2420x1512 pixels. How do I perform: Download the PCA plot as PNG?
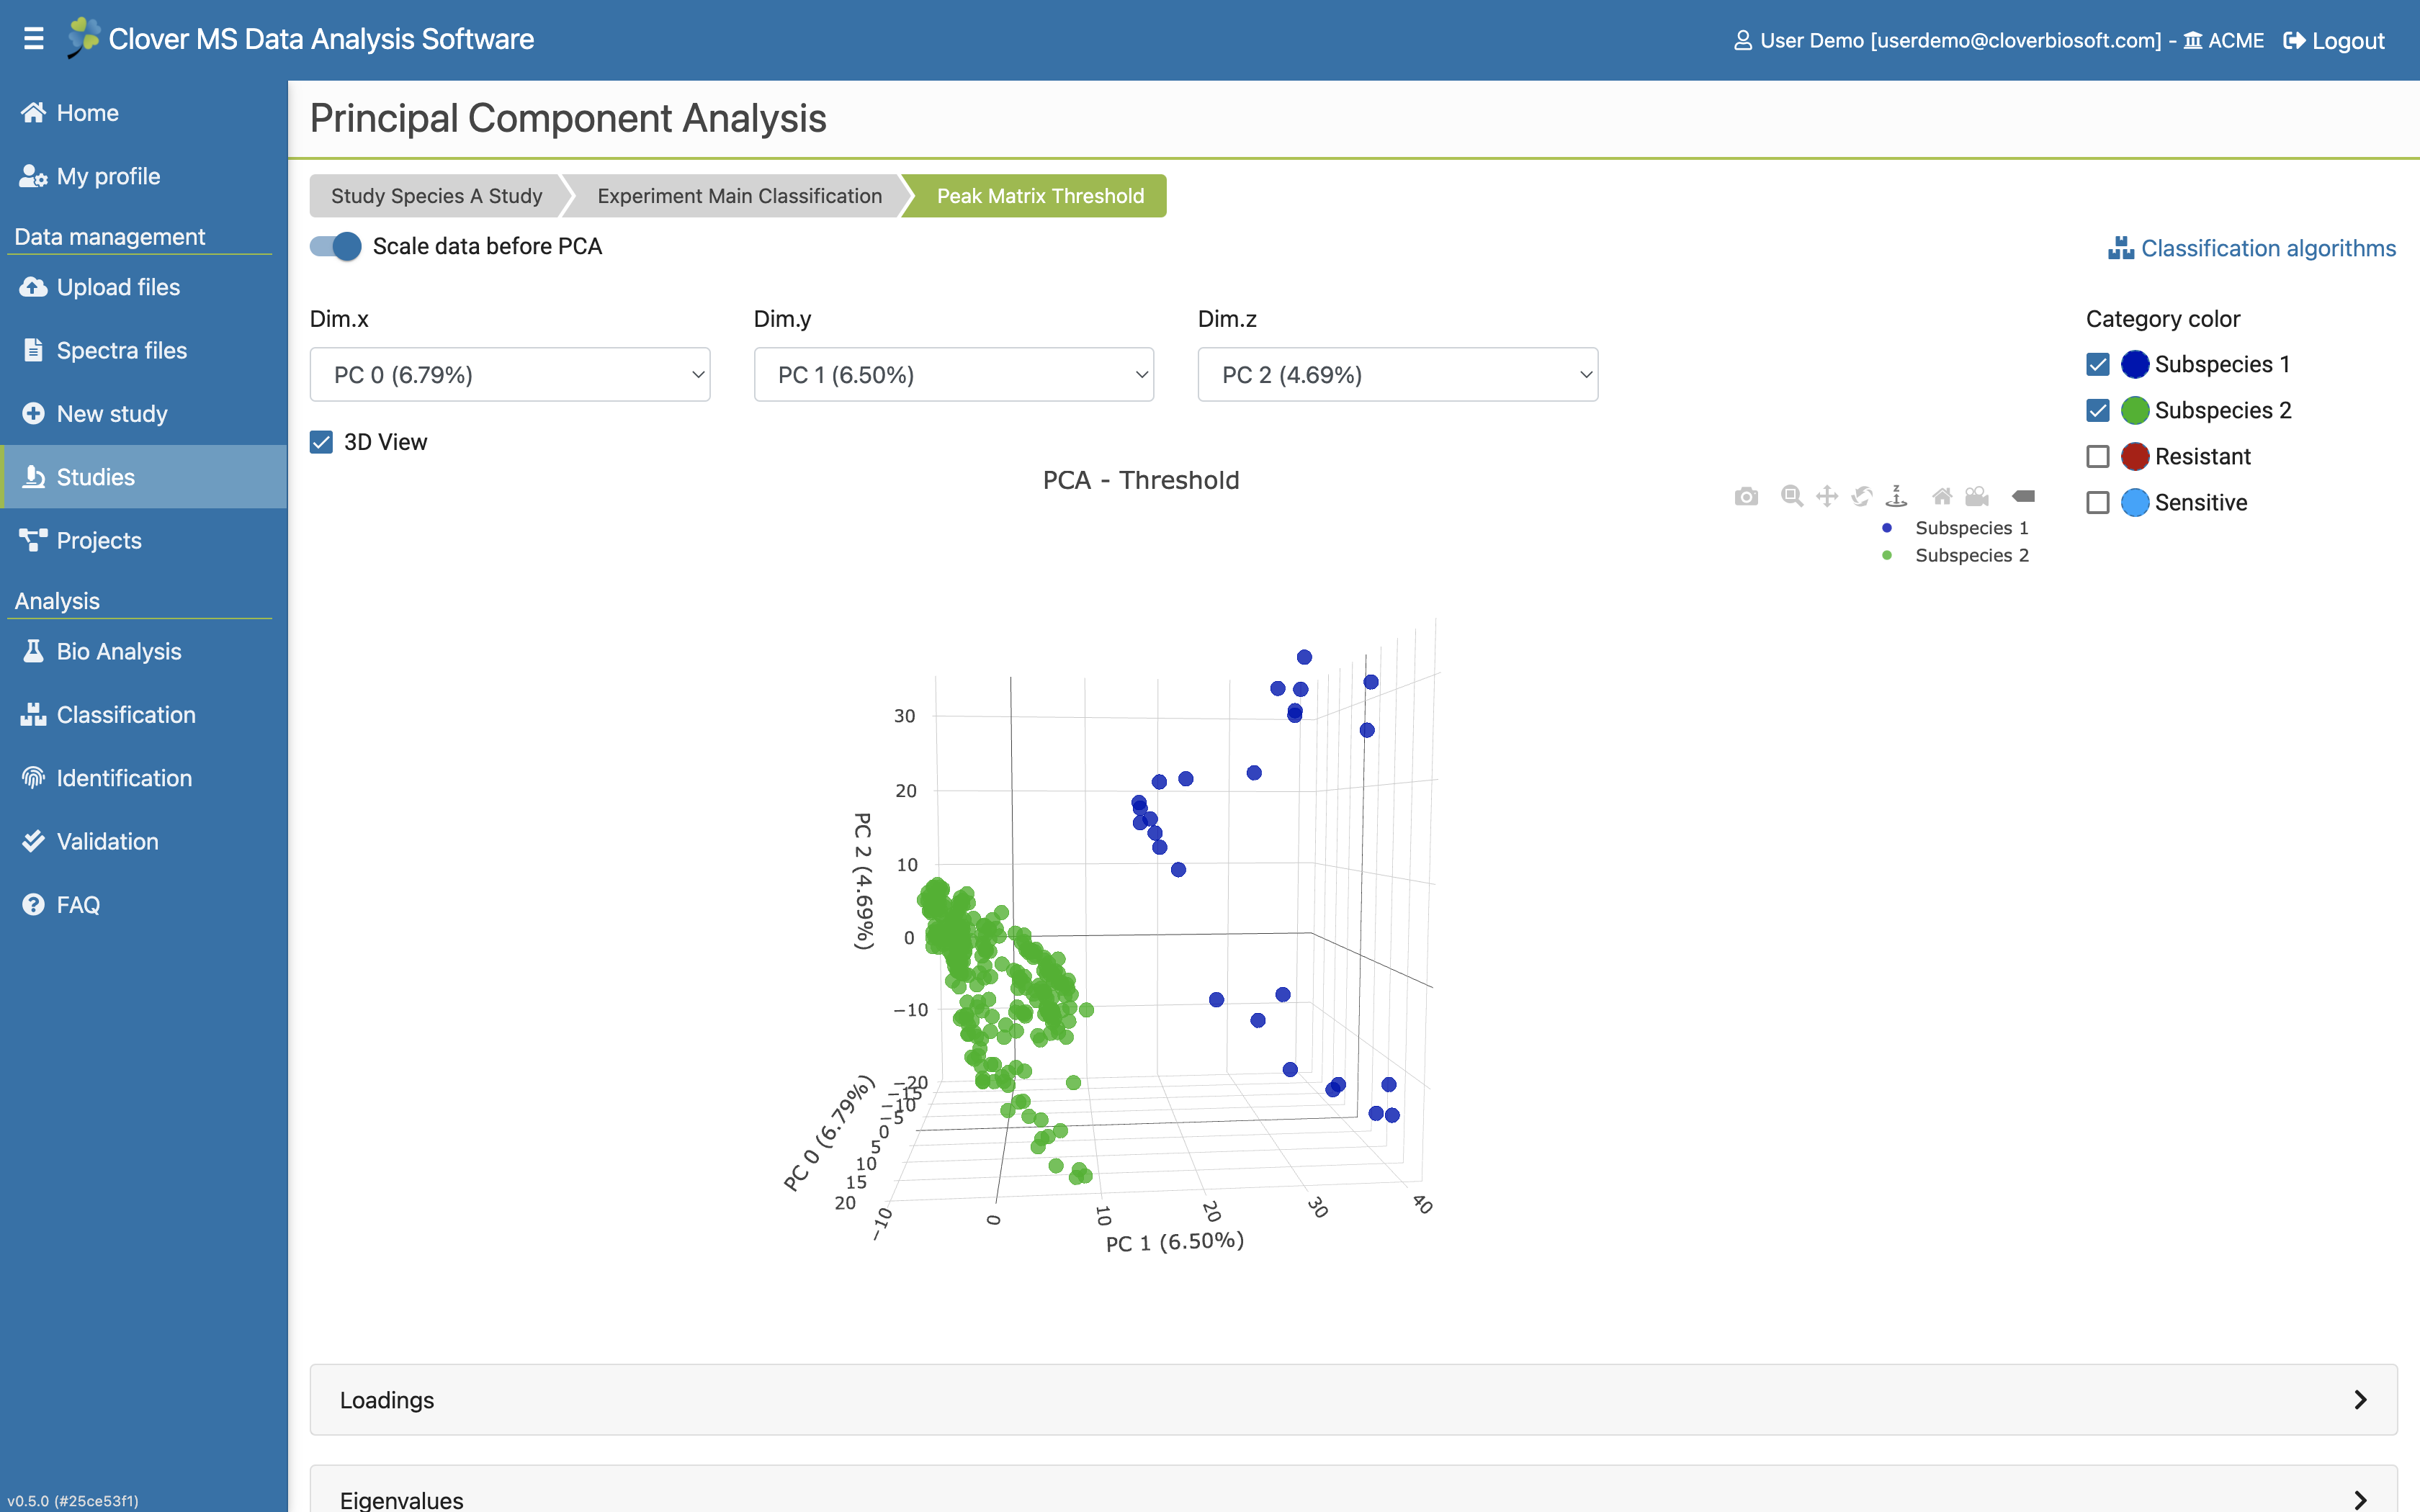(1746, 496)
